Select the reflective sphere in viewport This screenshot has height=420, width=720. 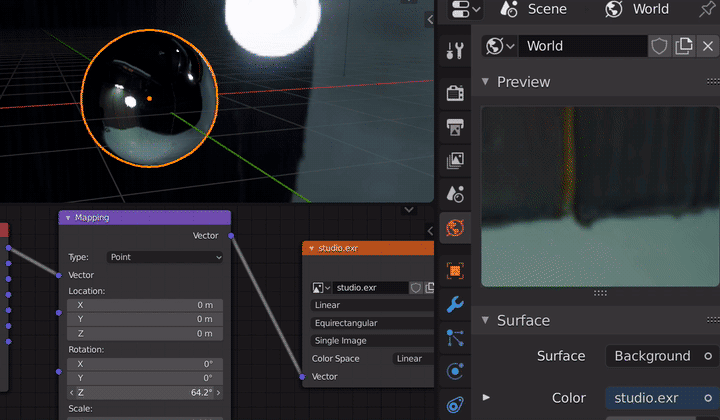click(x=149, y=98)
